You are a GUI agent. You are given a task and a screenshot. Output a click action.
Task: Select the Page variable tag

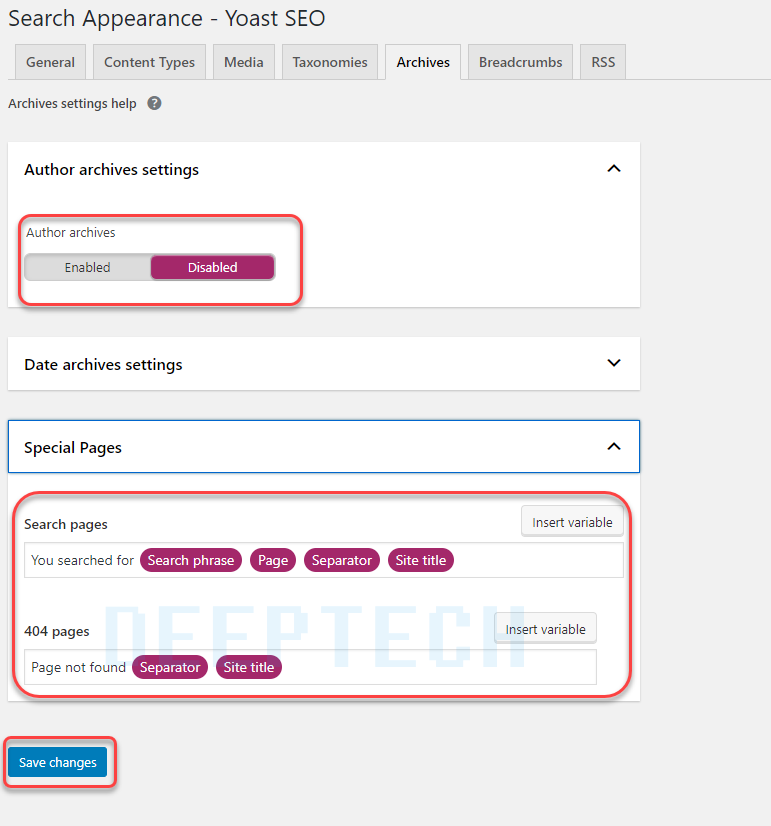click(273, 560)
